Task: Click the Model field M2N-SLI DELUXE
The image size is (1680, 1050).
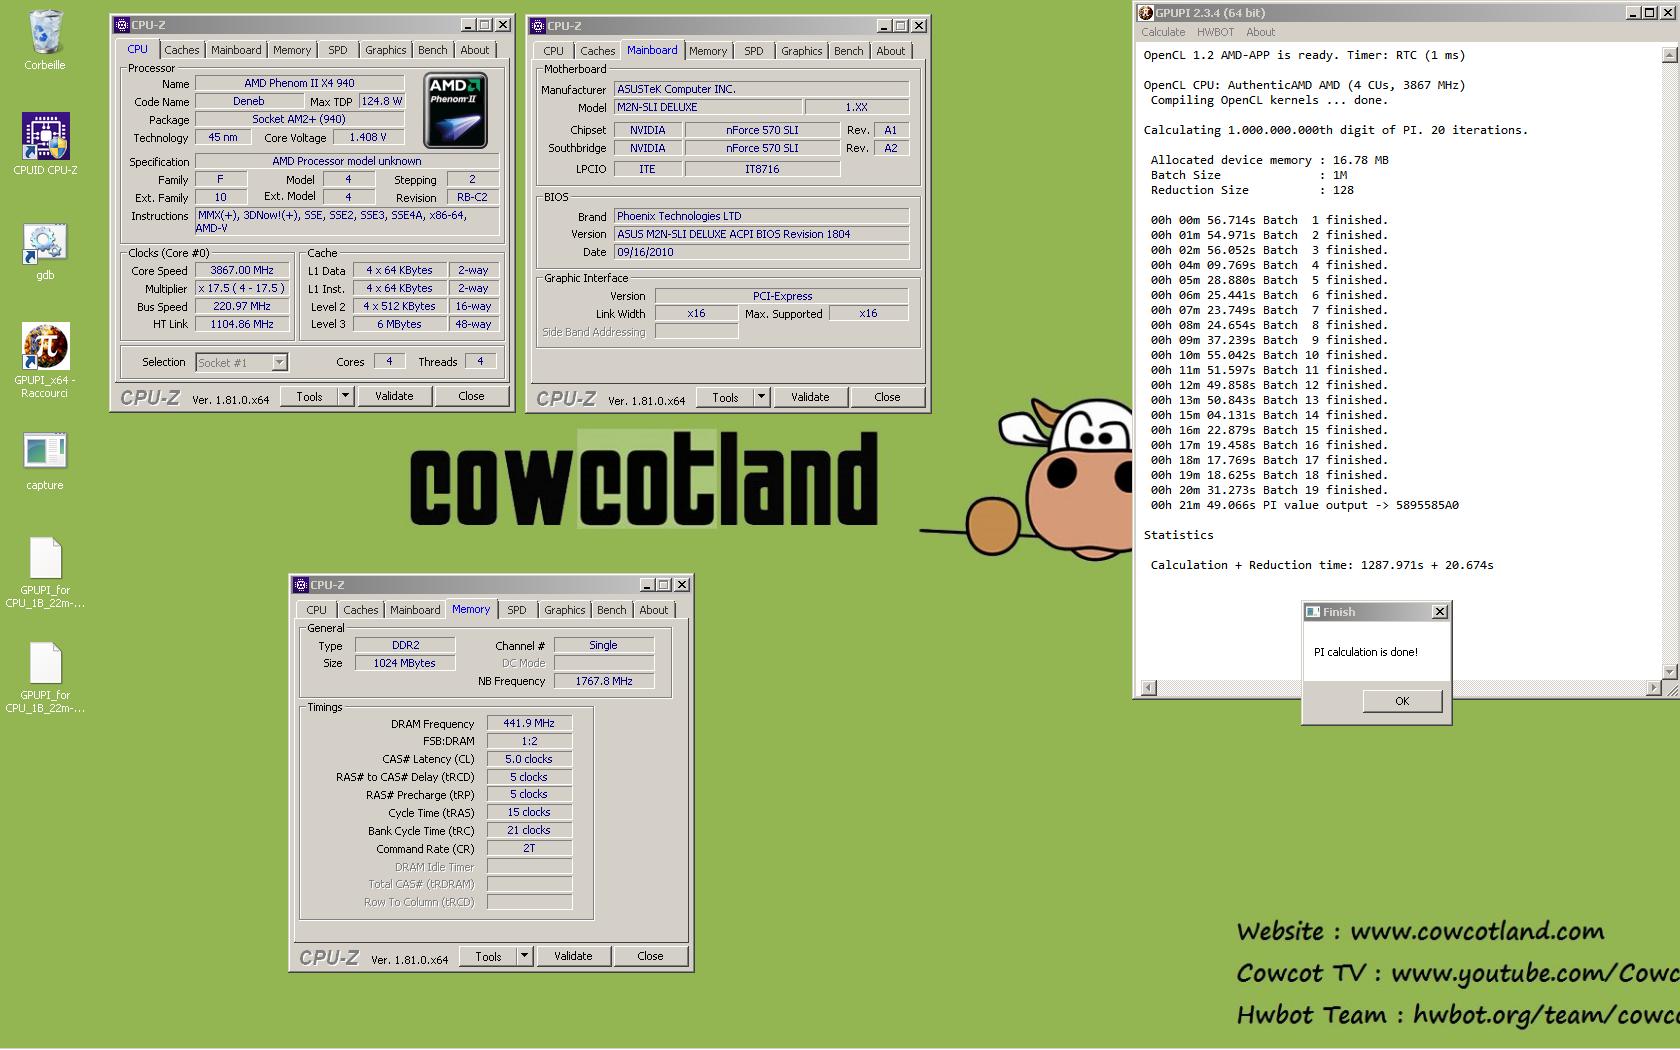Action: point(707,107)
